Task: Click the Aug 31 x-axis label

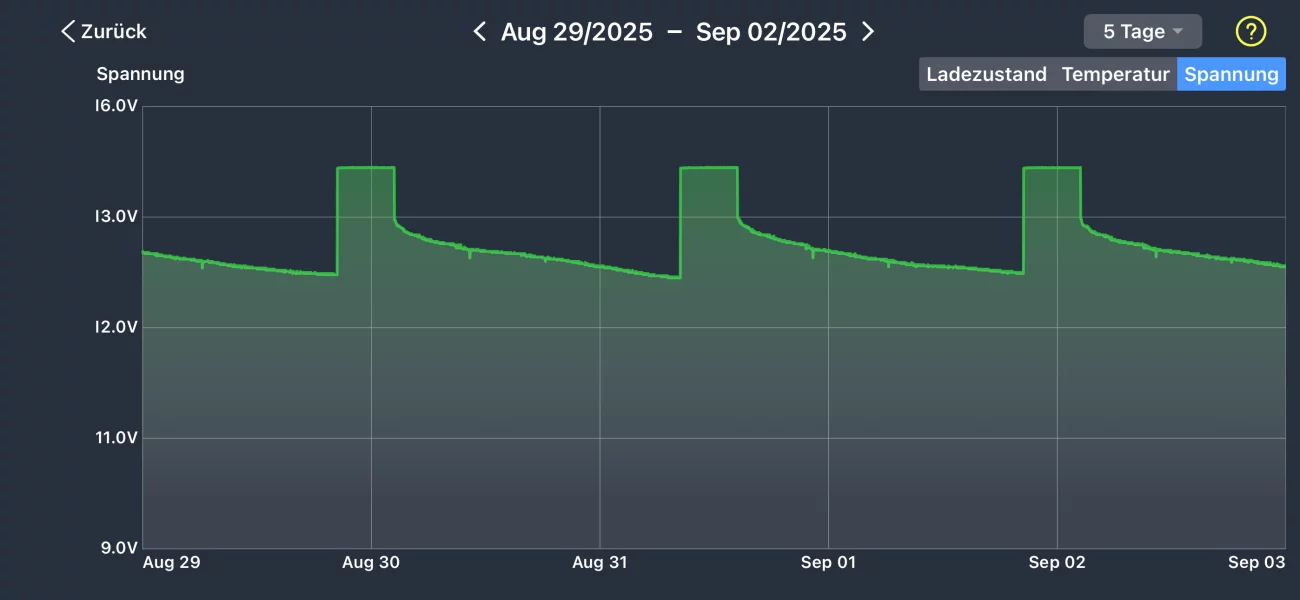Action: click(x=600, y=563)
